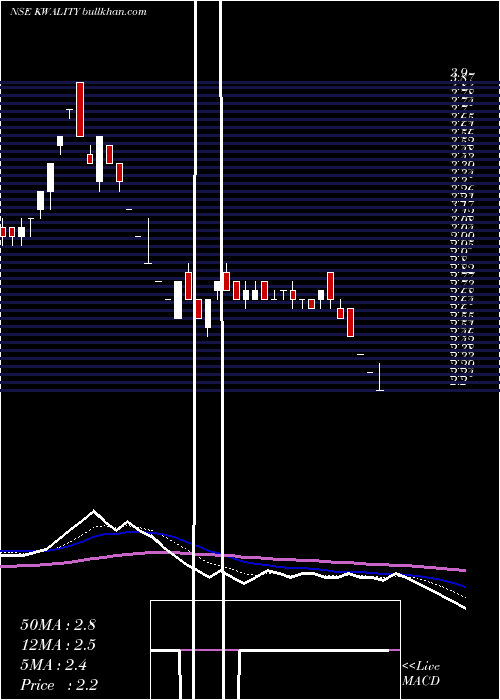Image resolution: width=500 pixels, height=700 pixels.
Task: Click the large white candlestick beside the first vertical line
Action: click(178, 300)
